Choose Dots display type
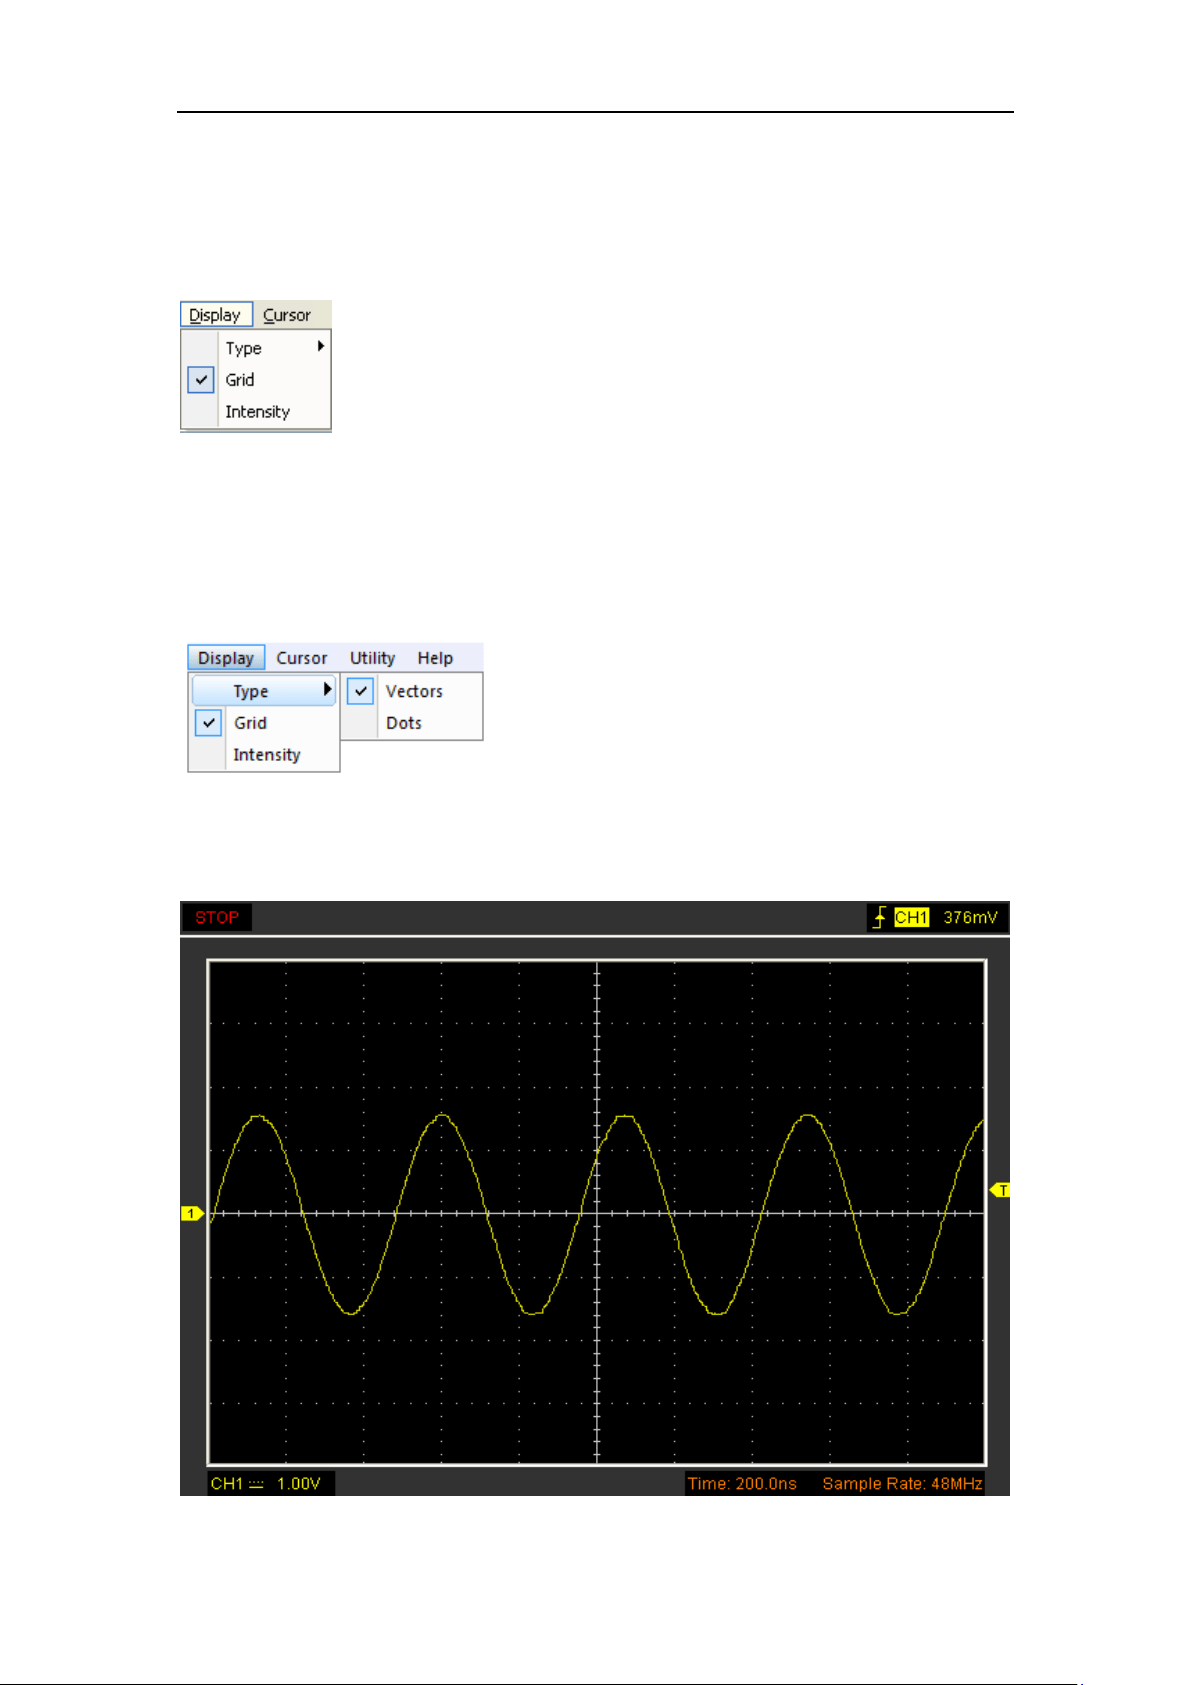Screen dimensions: 1192x1685 [404, 723]
